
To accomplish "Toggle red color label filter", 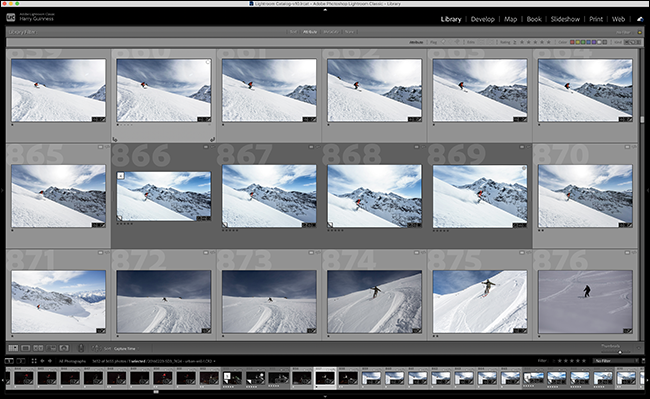I will (x=572, y=42).
